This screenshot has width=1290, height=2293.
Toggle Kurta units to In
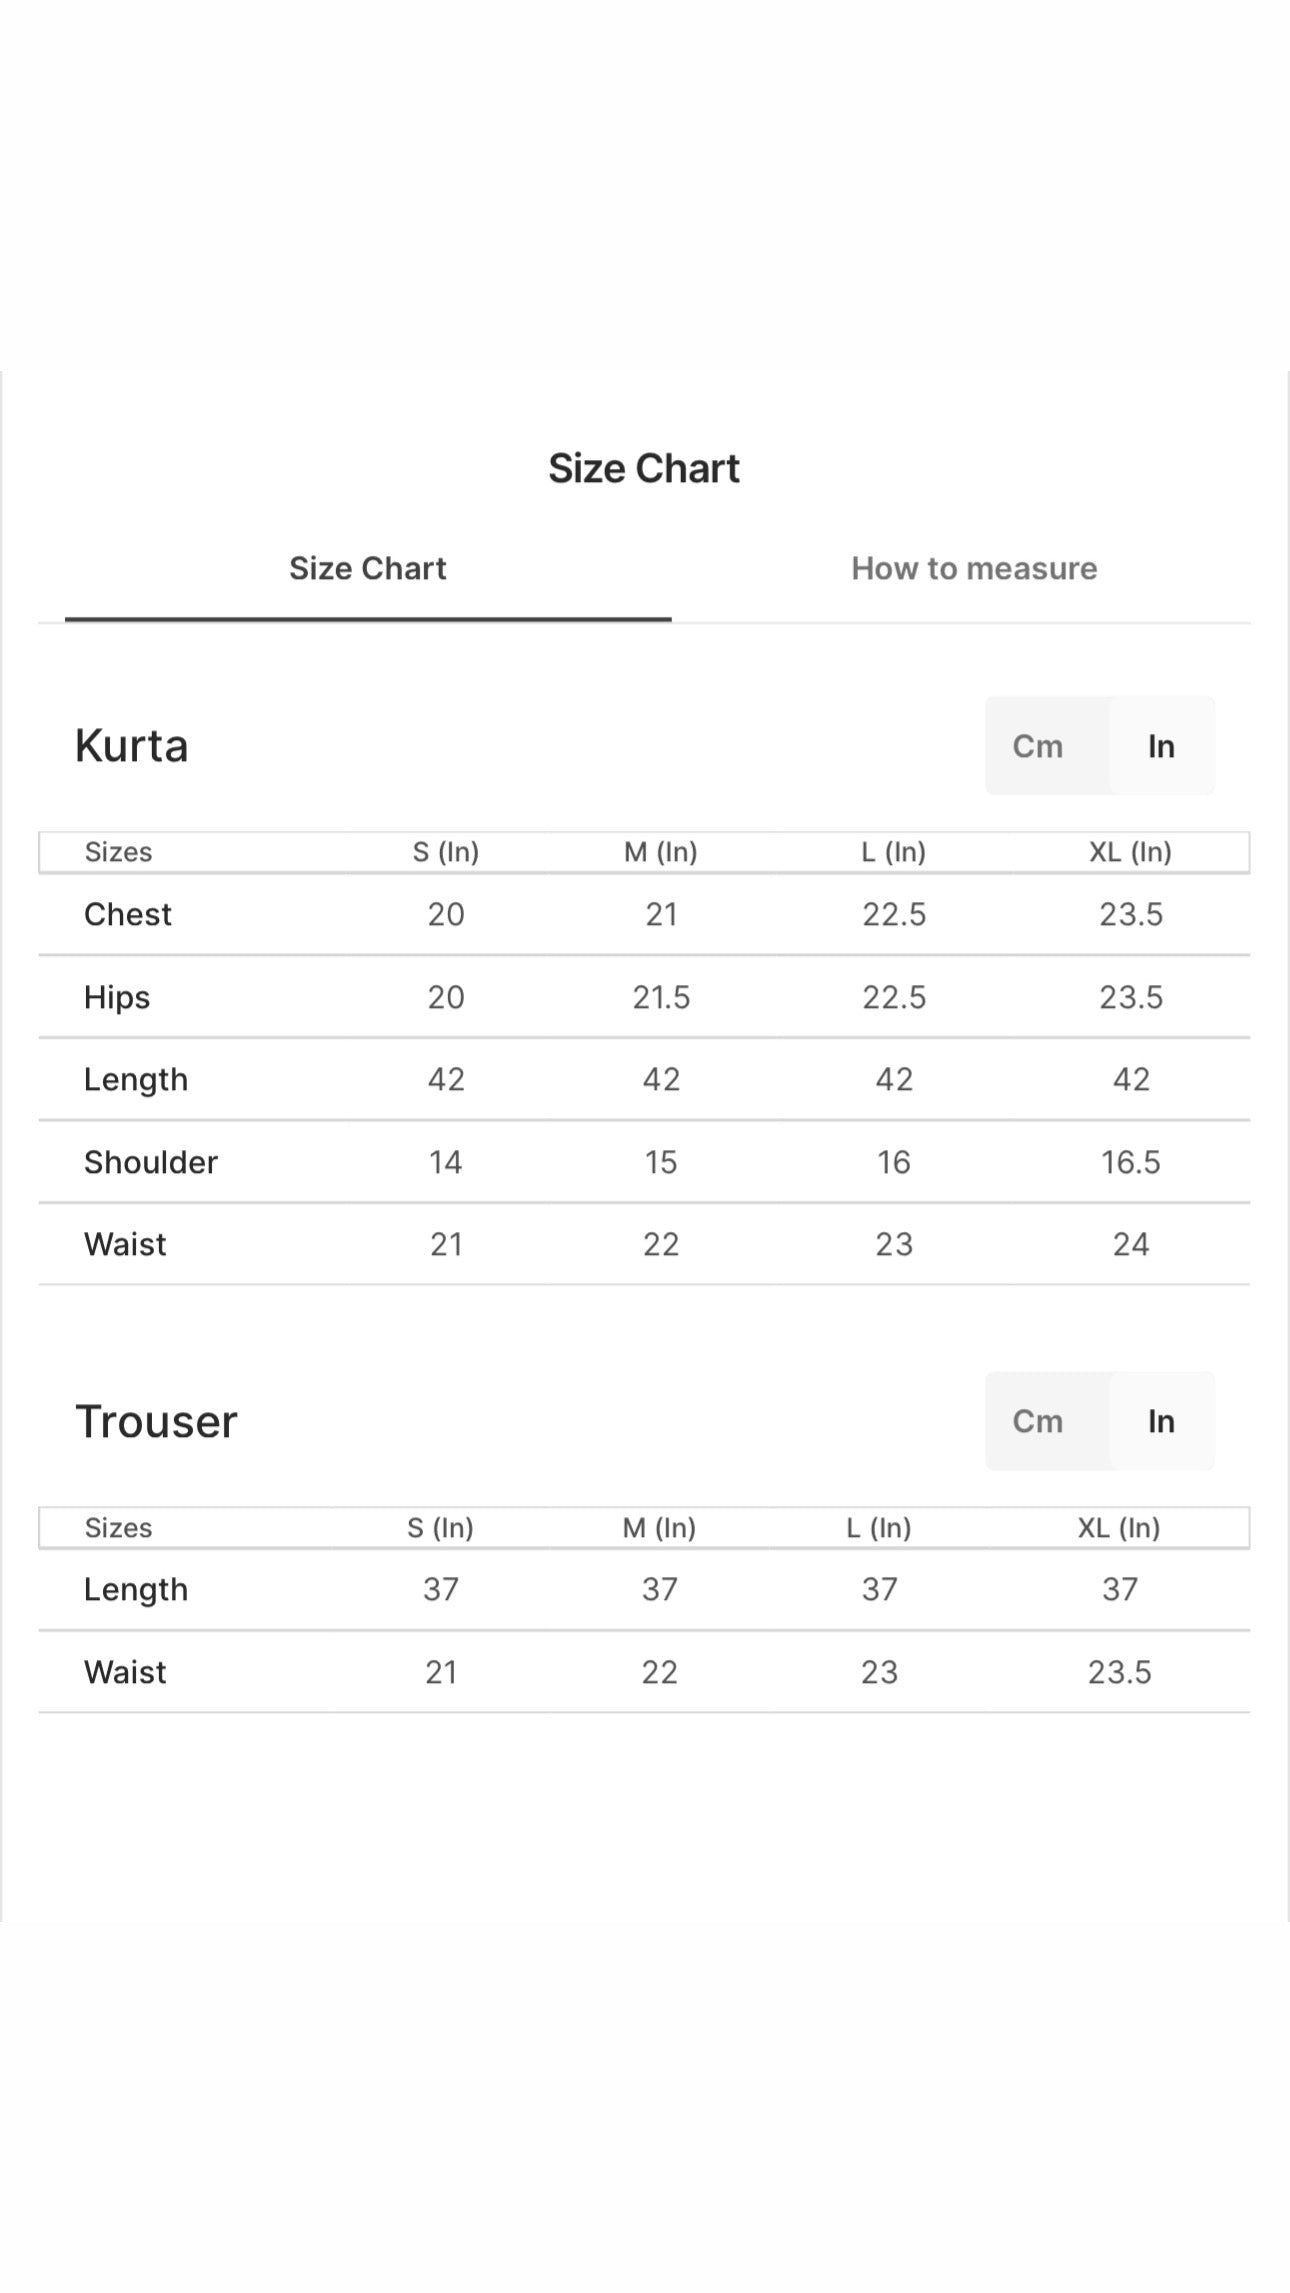tap(1161, 746)
